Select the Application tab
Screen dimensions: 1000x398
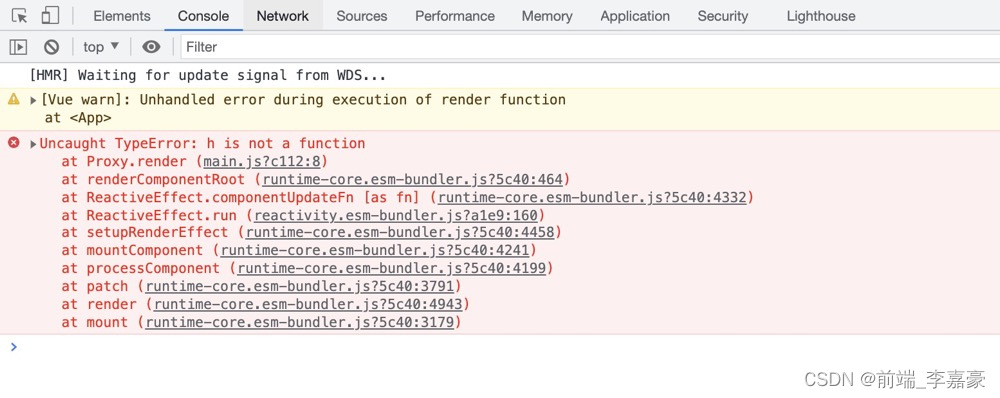pos(635,16)
